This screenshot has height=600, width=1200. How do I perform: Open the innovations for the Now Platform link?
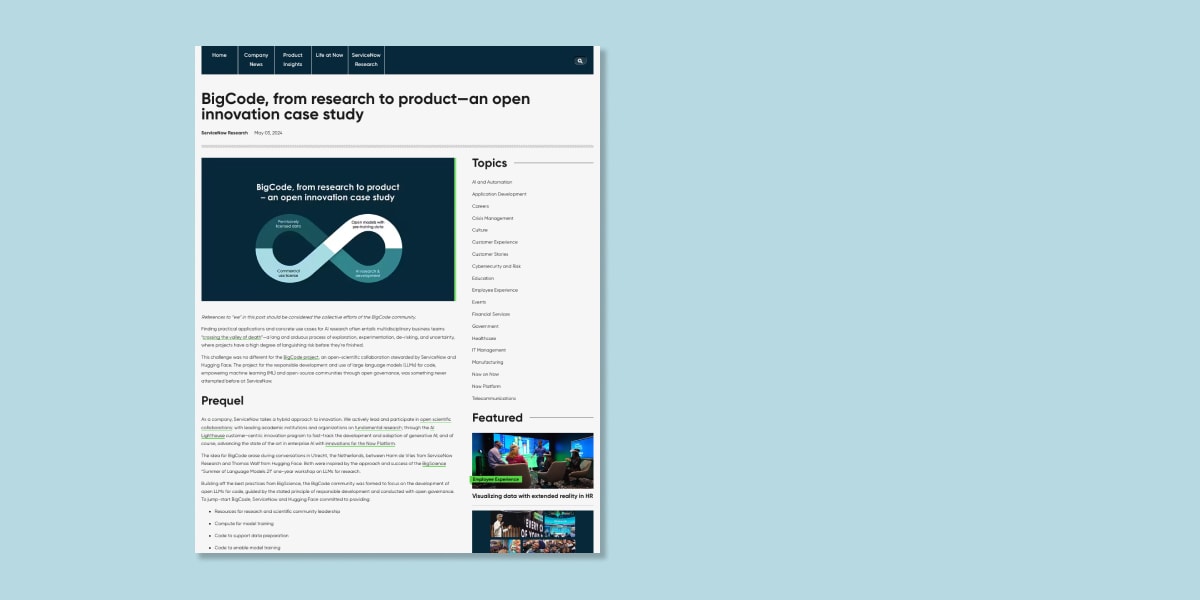359,443
